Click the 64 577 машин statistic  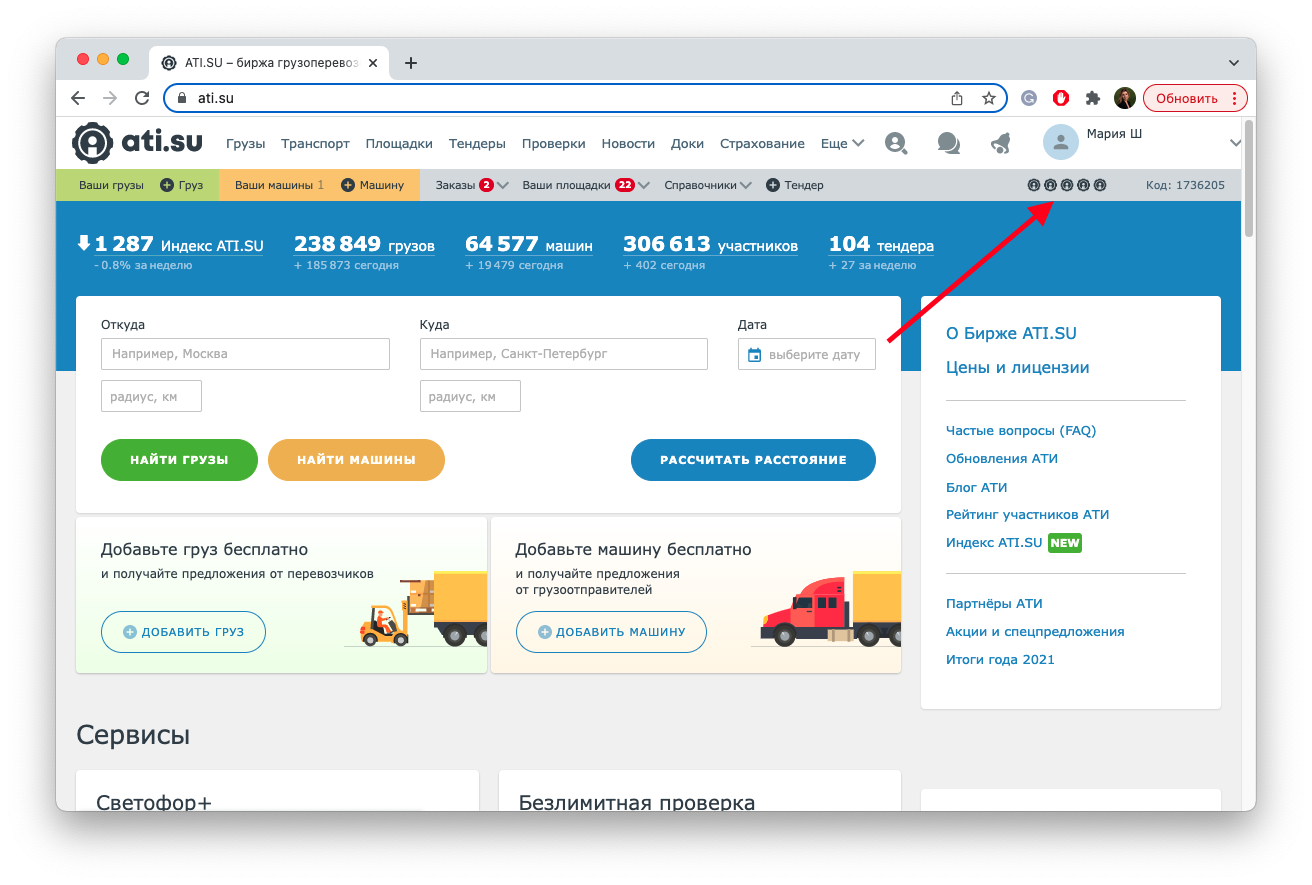coord(528,244)
